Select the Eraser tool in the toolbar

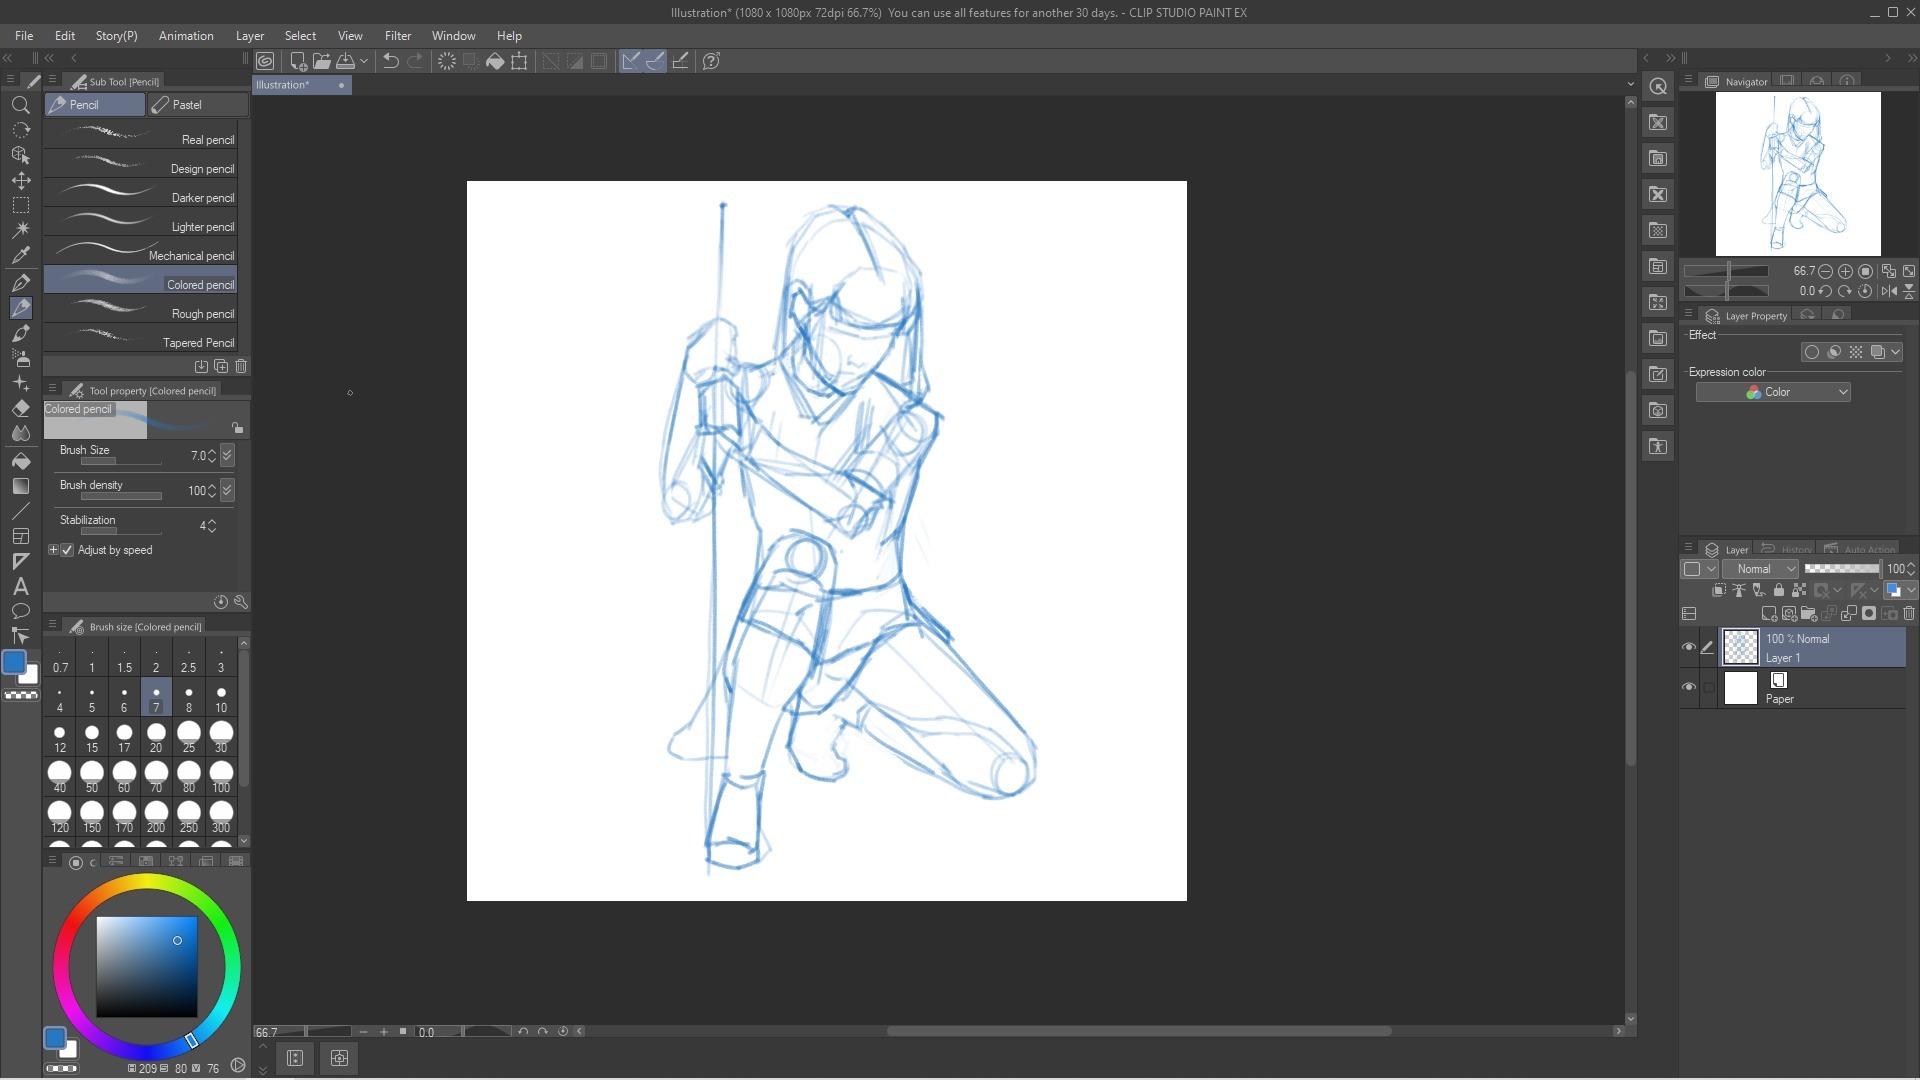tap(20, 408)
